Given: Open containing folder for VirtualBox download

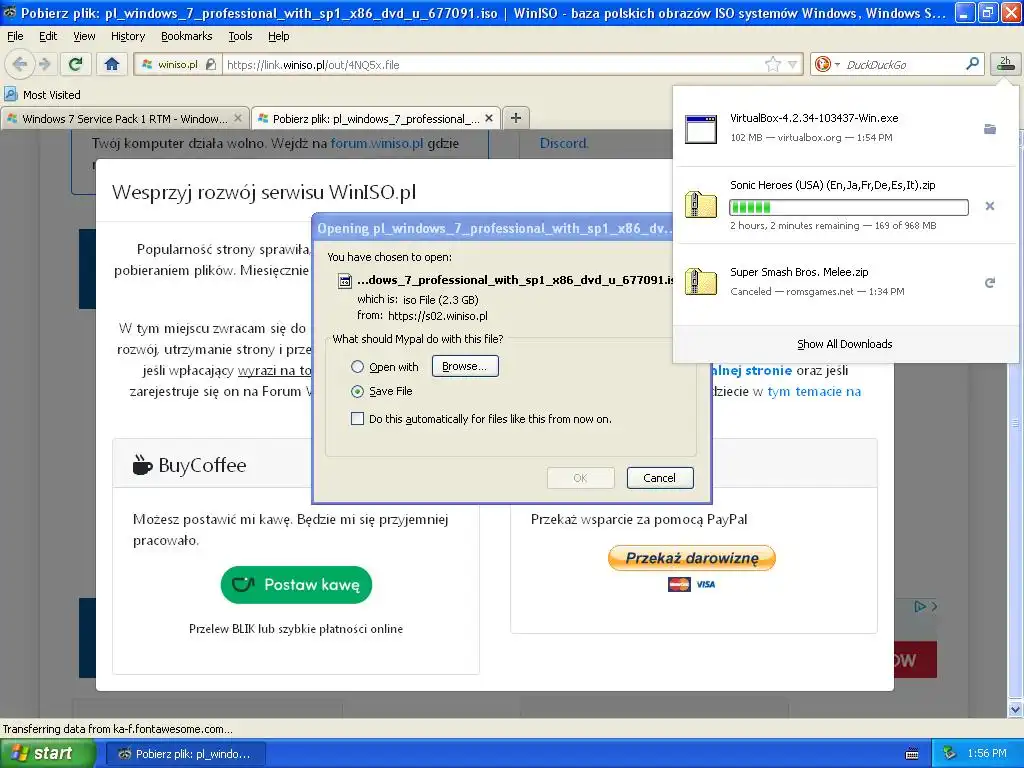Looking at the screenshot, I should click(x=990, y=129).
